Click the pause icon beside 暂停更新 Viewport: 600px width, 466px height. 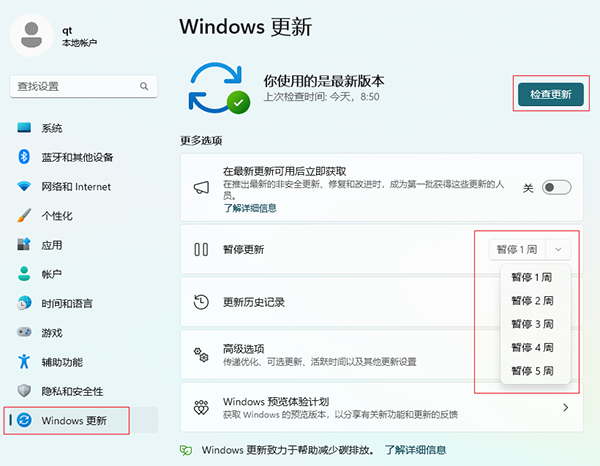pos(201,249)
